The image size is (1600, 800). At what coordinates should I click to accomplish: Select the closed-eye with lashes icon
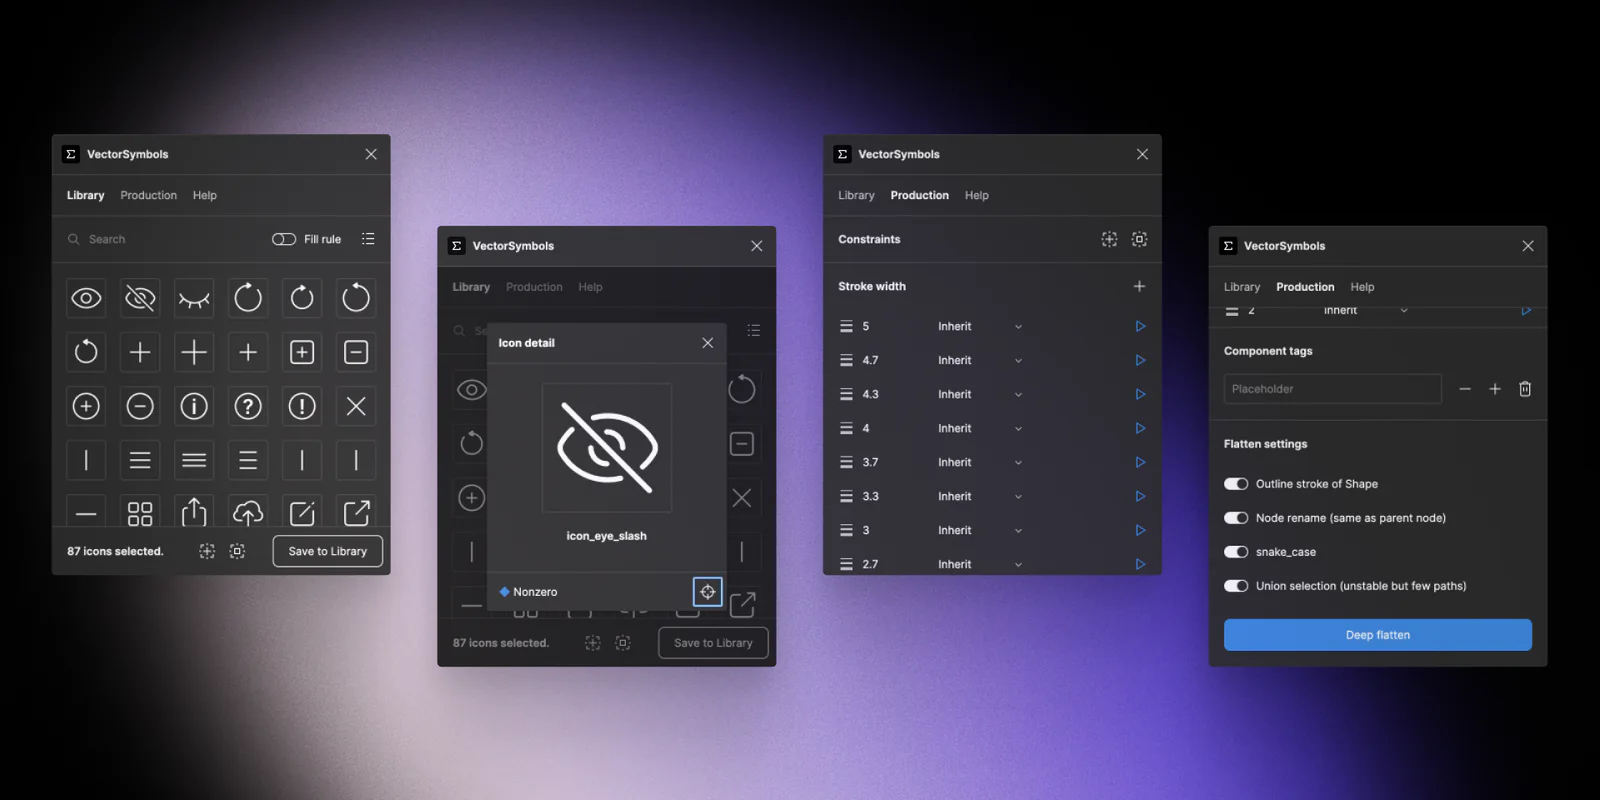194,298
